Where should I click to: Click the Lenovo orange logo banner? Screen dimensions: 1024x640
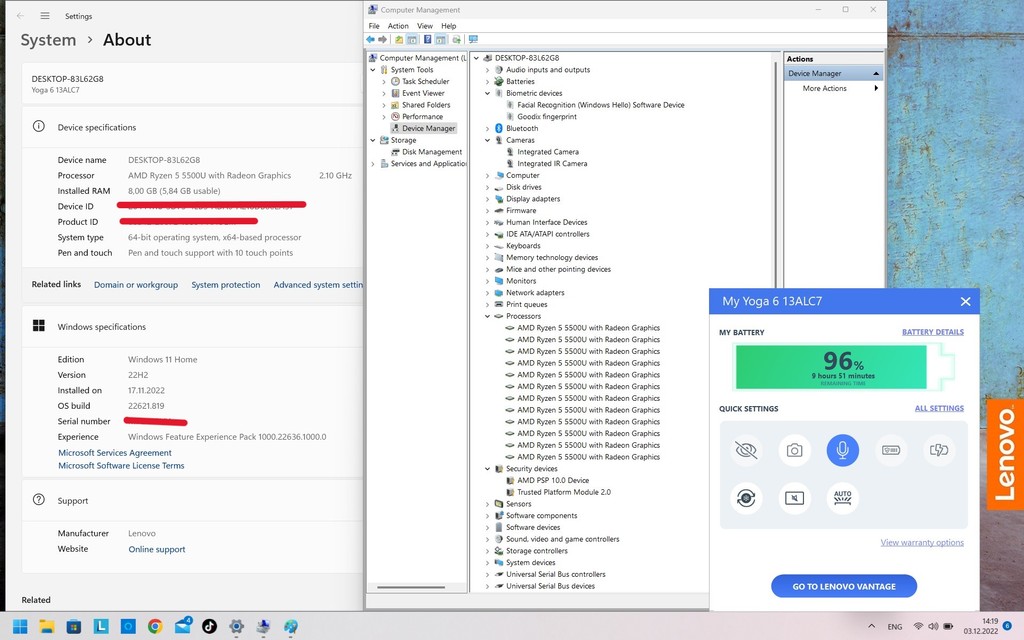[1005, 455]
